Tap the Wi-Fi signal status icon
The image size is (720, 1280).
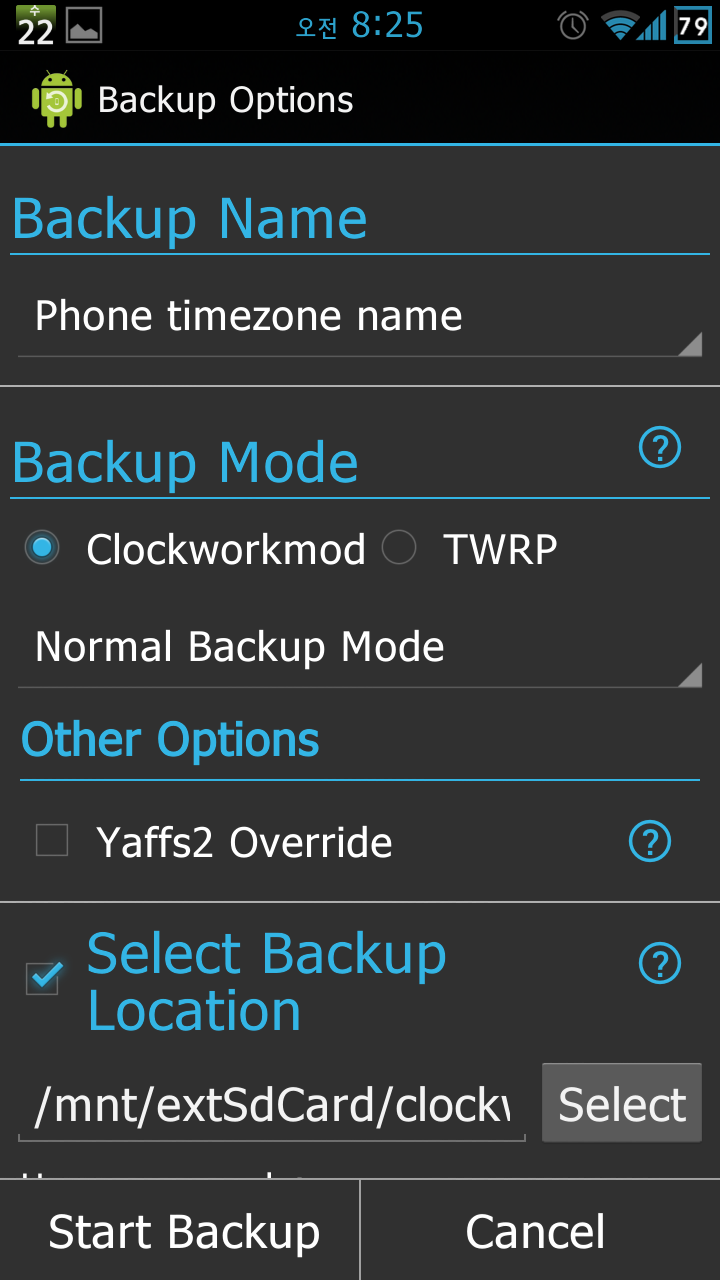pos(620,25)
